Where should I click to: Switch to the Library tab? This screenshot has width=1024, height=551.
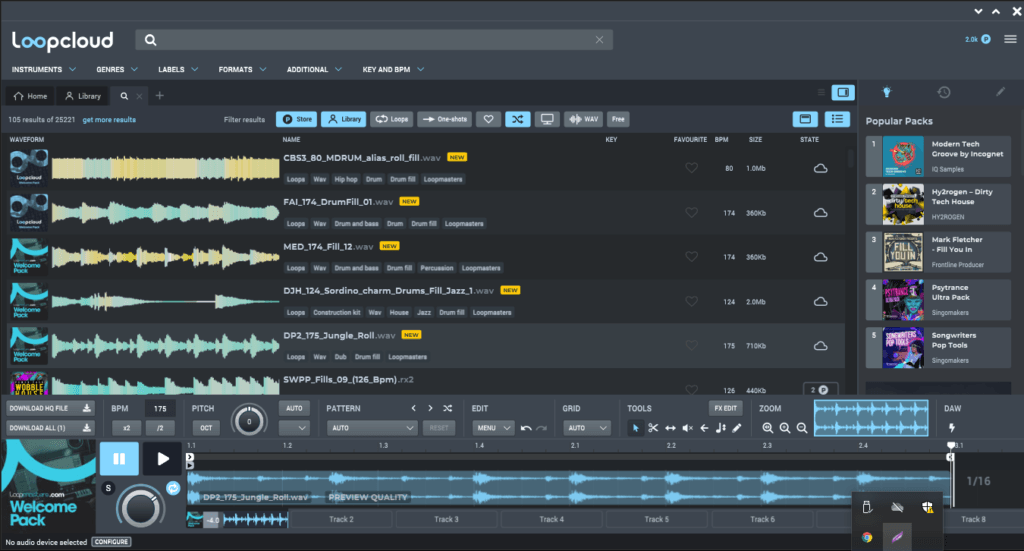pos(83,96)
